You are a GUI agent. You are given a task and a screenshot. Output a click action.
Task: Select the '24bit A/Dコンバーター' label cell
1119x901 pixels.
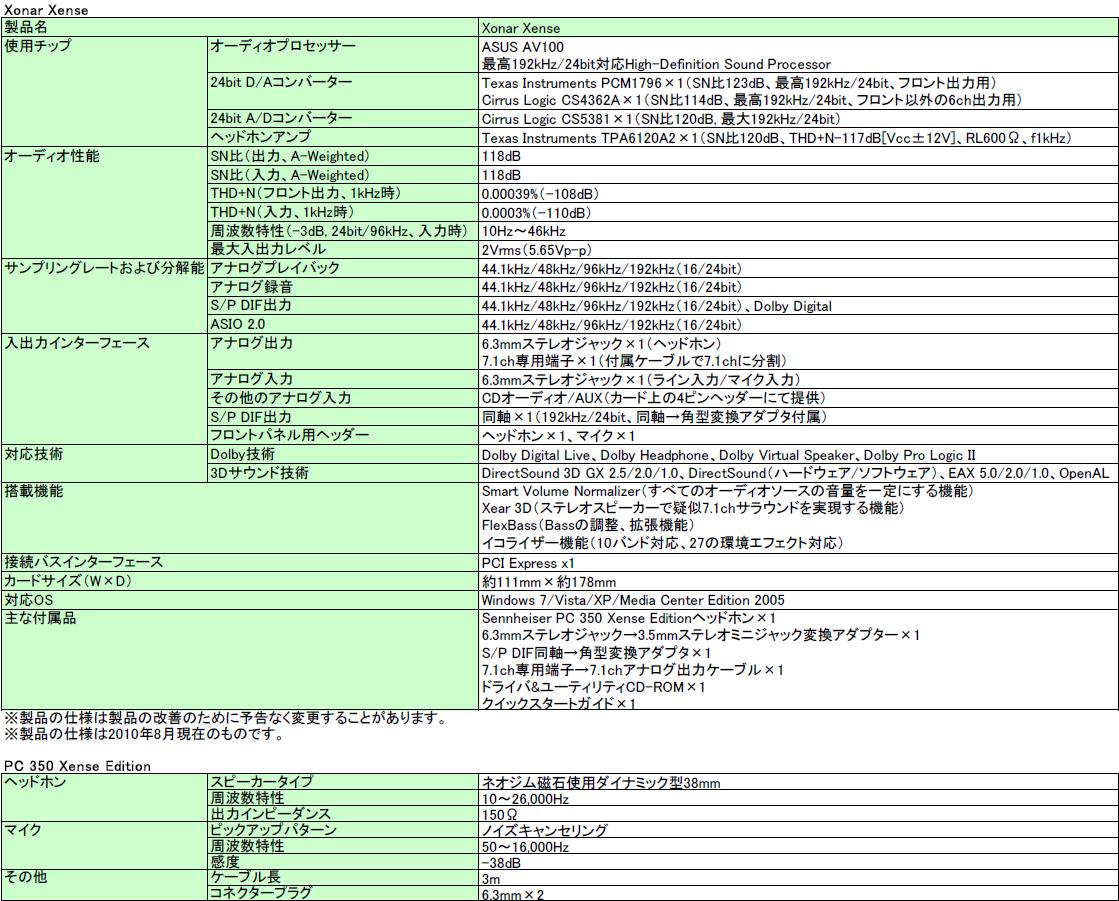343,118
